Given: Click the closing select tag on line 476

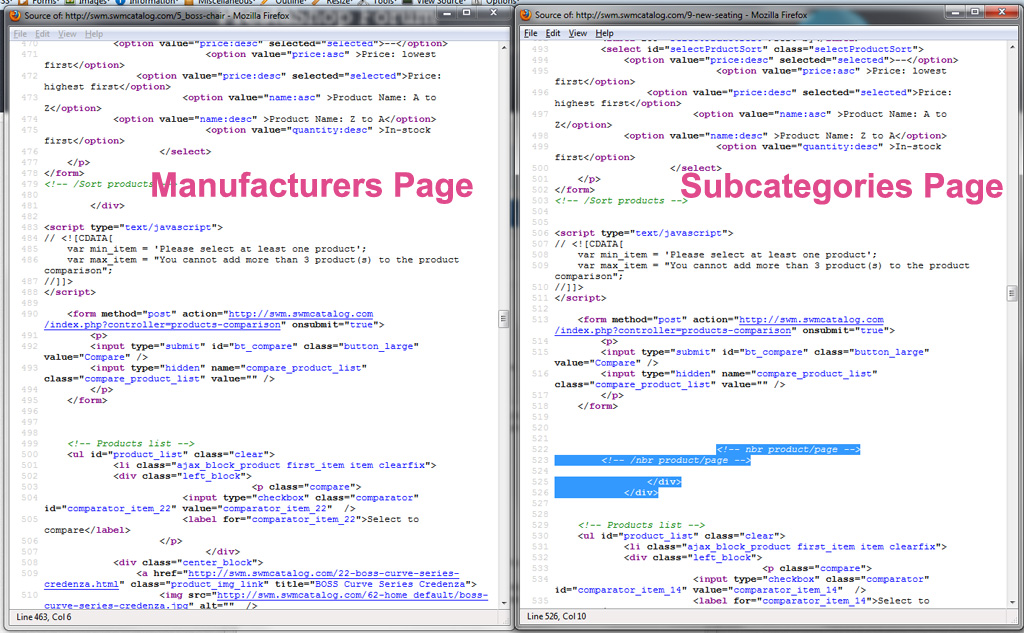Looking at the screenshot, I should [x=185, y=152].
